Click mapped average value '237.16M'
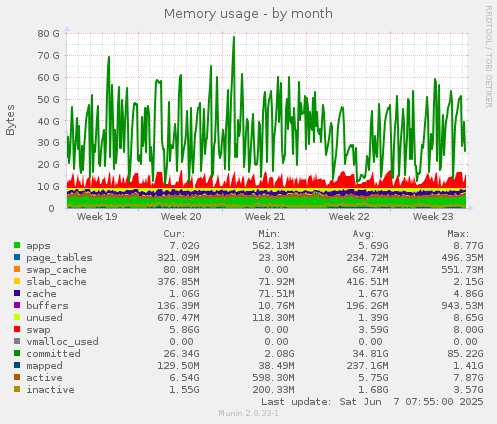497x424 pixels. [x=367, y=366]
